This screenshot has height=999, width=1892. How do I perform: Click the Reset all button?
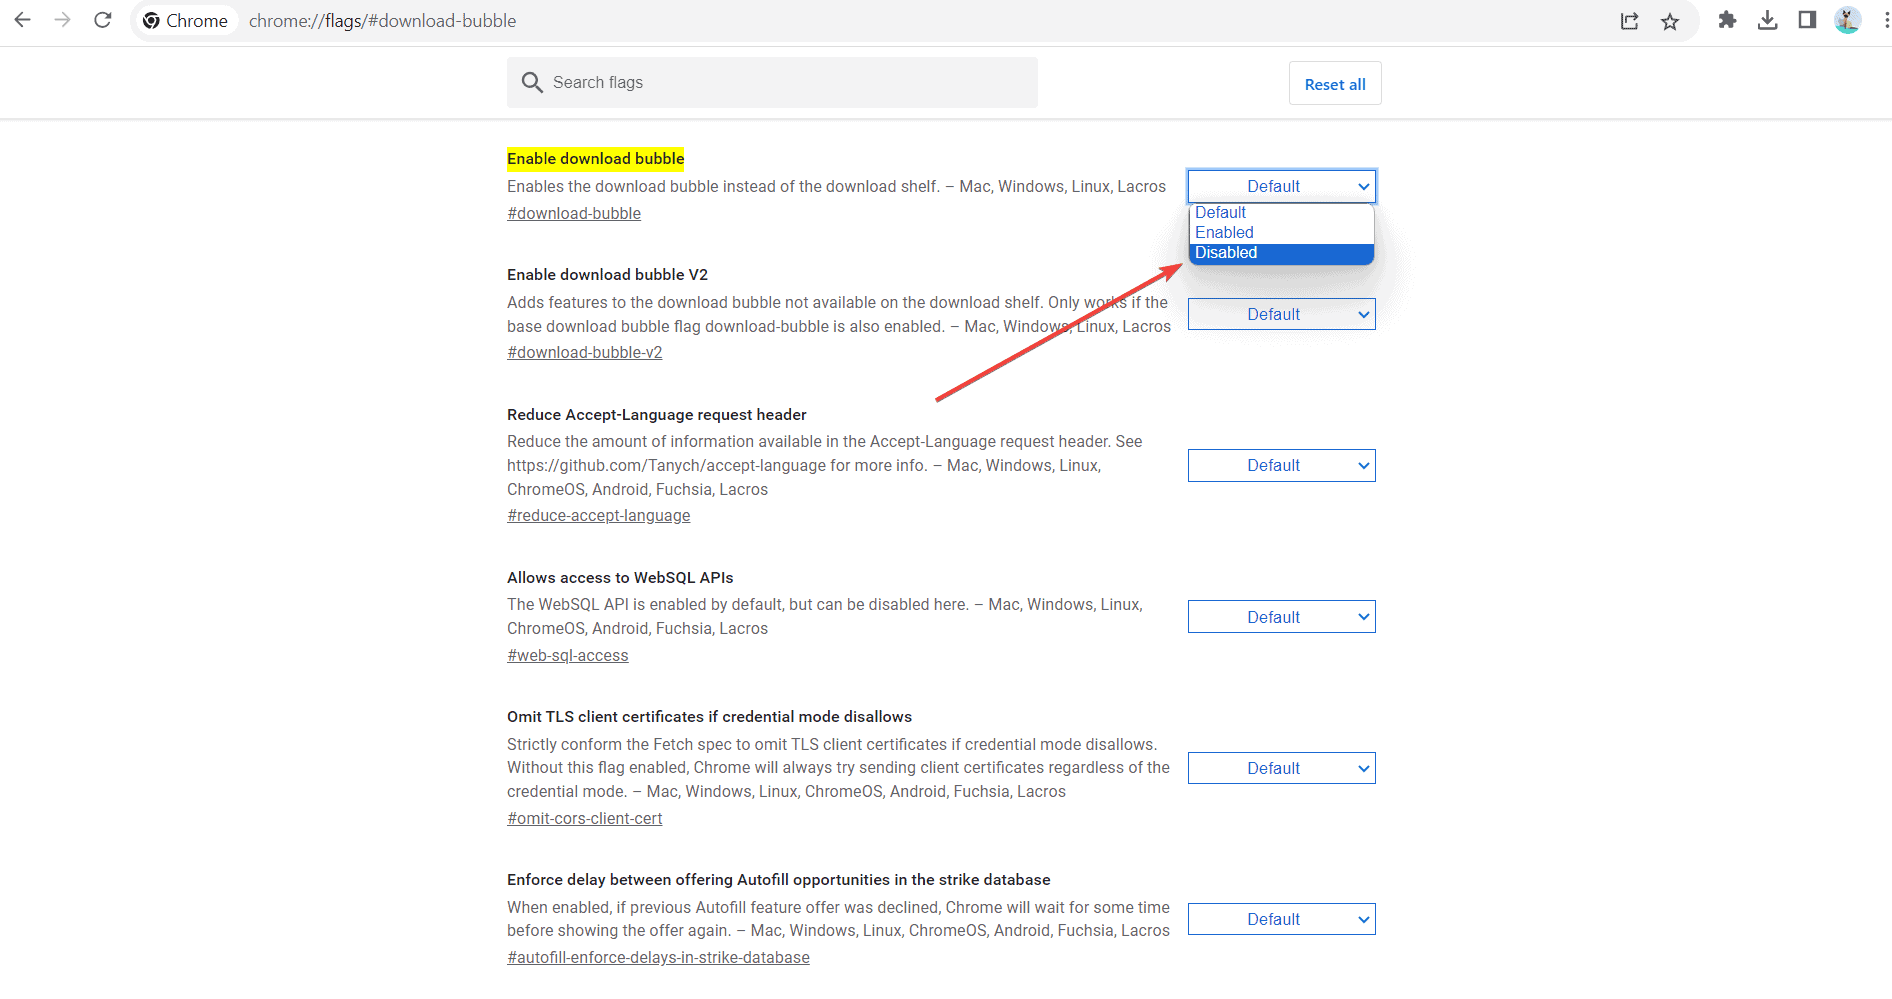click(1335, 84)
